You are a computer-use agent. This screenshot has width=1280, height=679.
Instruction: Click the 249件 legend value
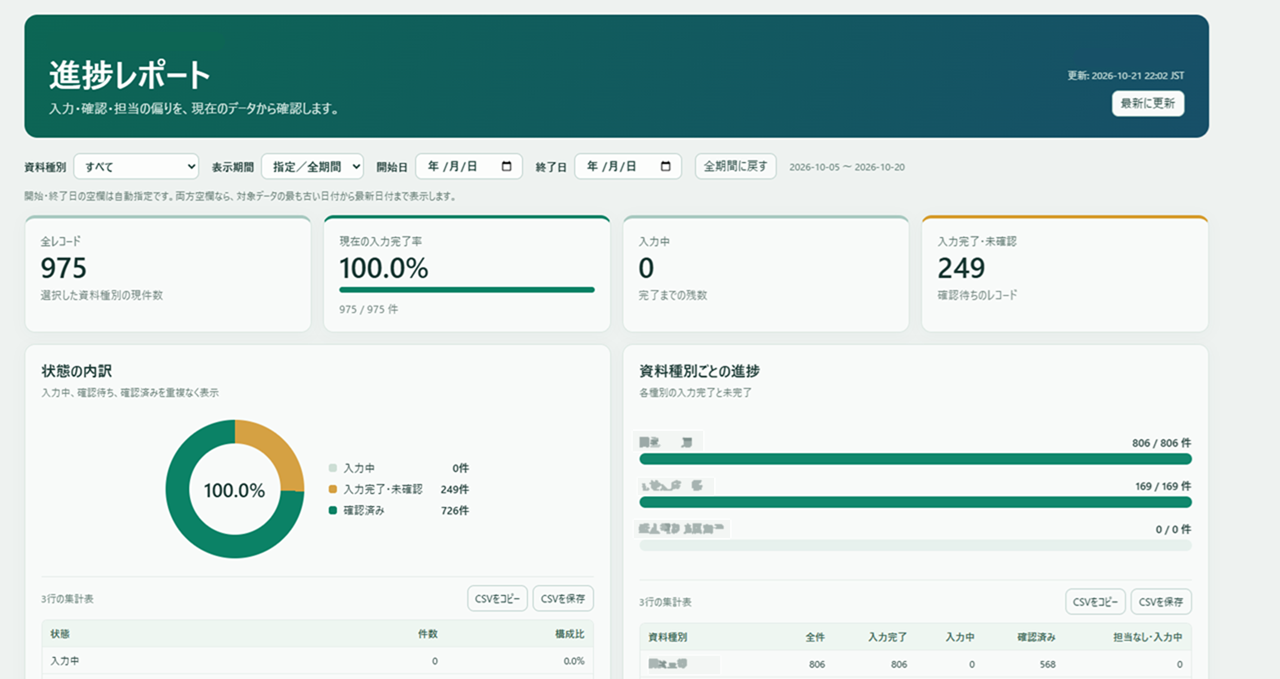(x=455, y=489)
